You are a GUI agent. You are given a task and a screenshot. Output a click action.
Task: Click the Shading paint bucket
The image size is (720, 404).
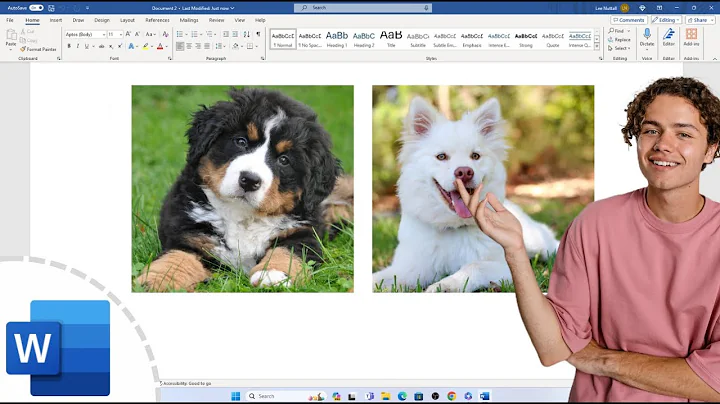click(x=235, y=46)
